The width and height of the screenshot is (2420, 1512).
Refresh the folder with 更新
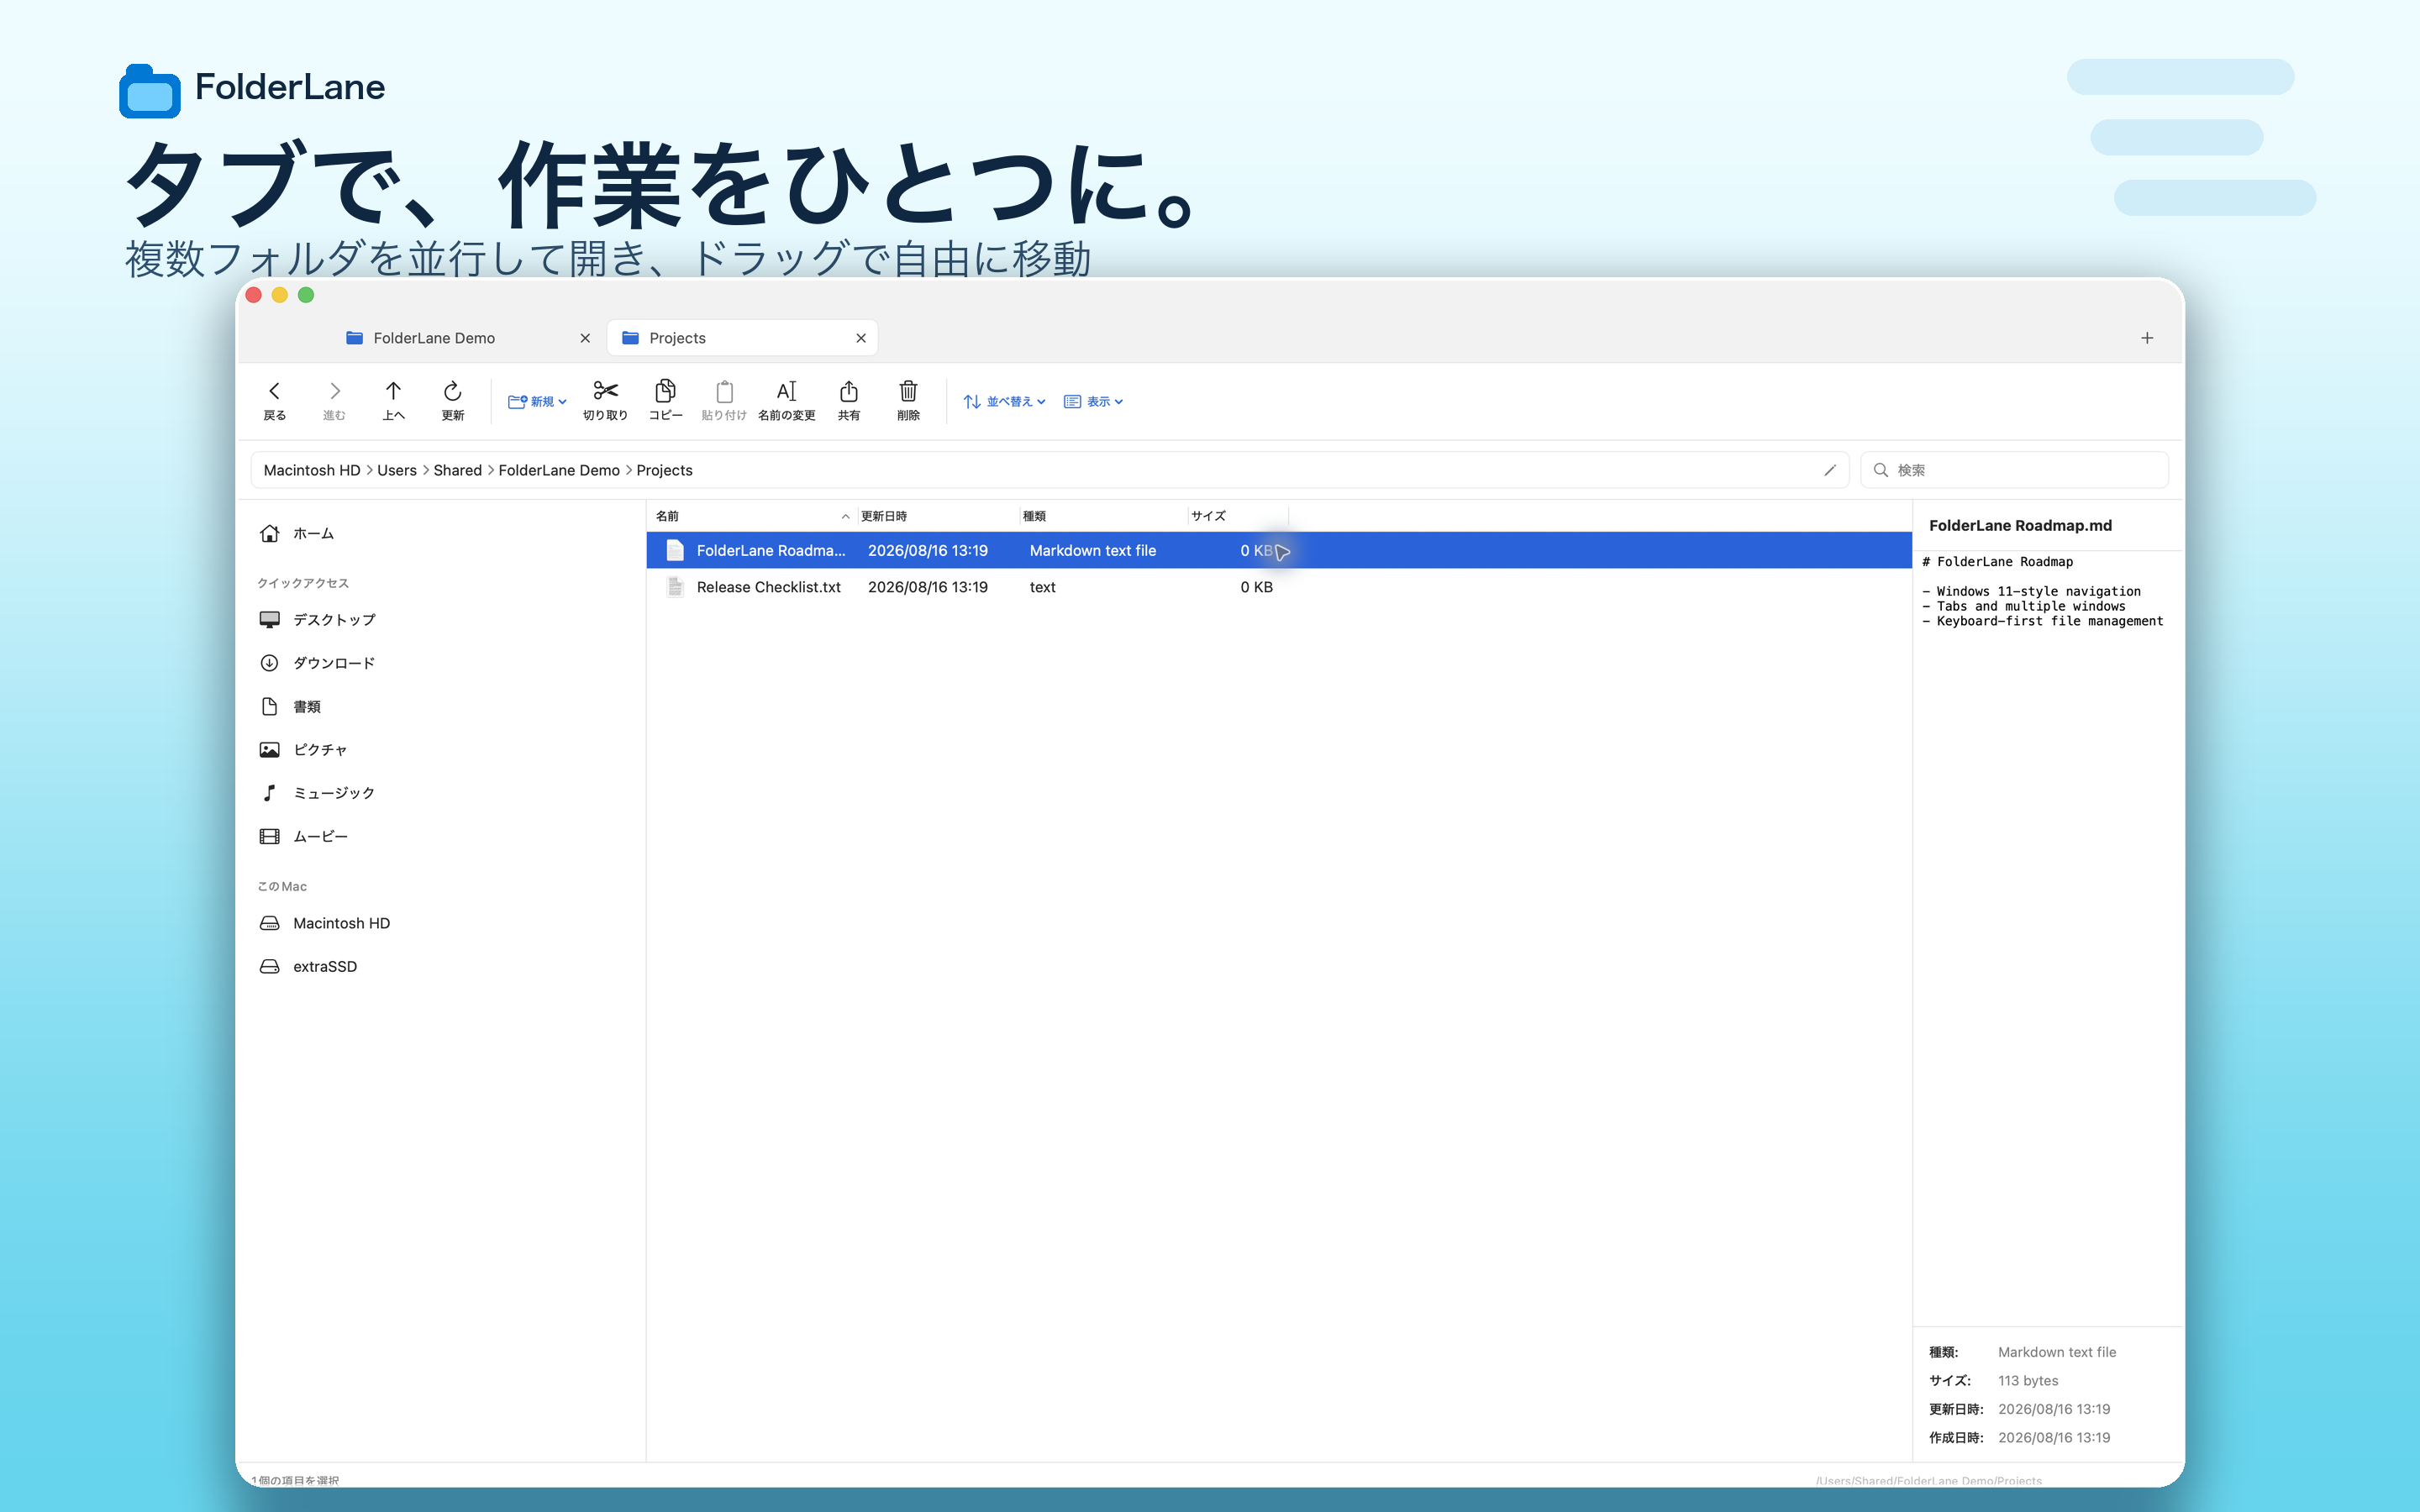click(453, 400)
